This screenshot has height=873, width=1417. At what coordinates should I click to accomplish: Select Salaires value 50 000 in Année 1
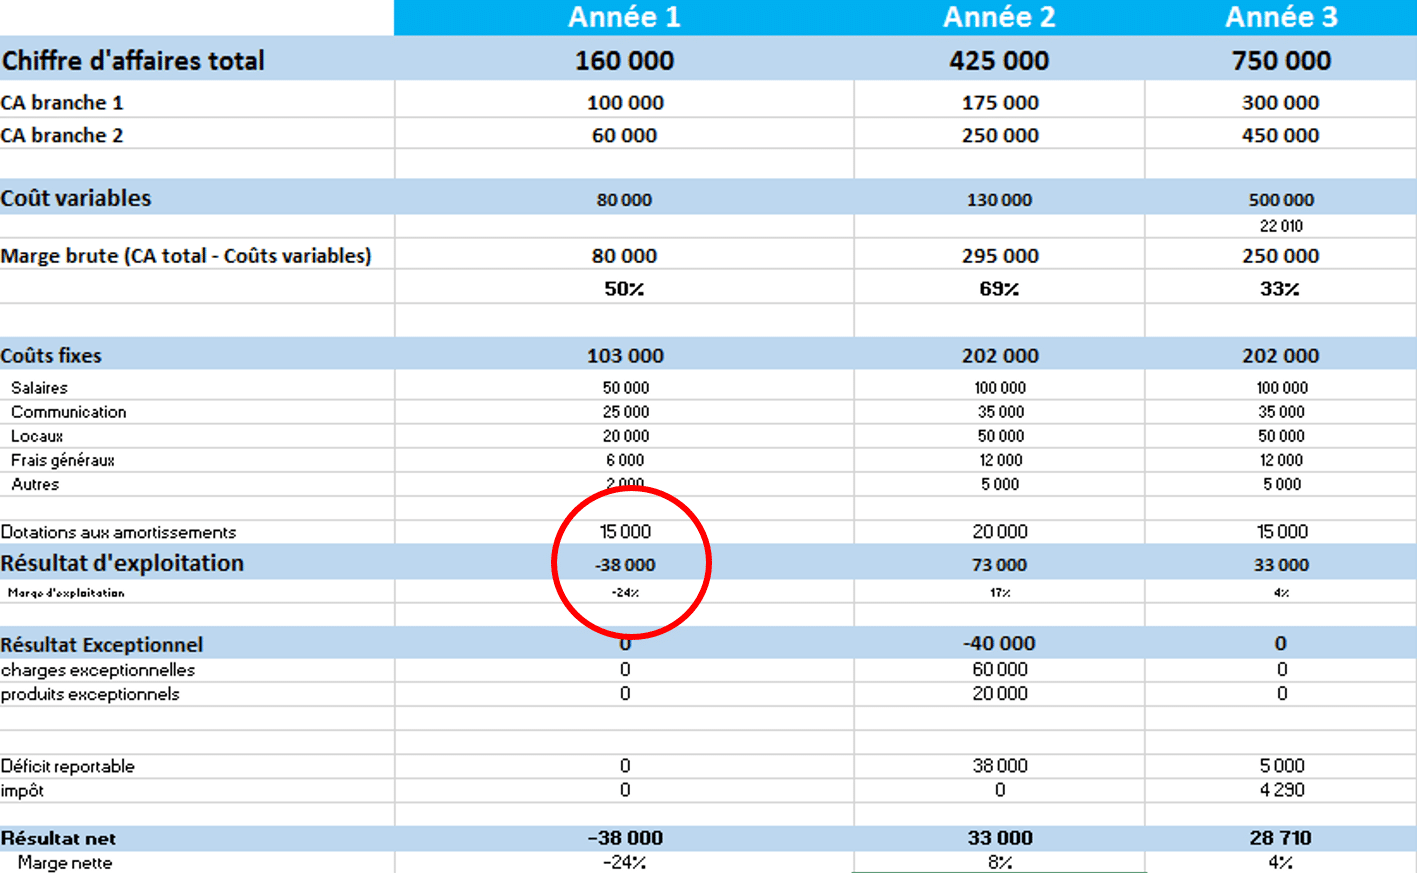(626, 388)
